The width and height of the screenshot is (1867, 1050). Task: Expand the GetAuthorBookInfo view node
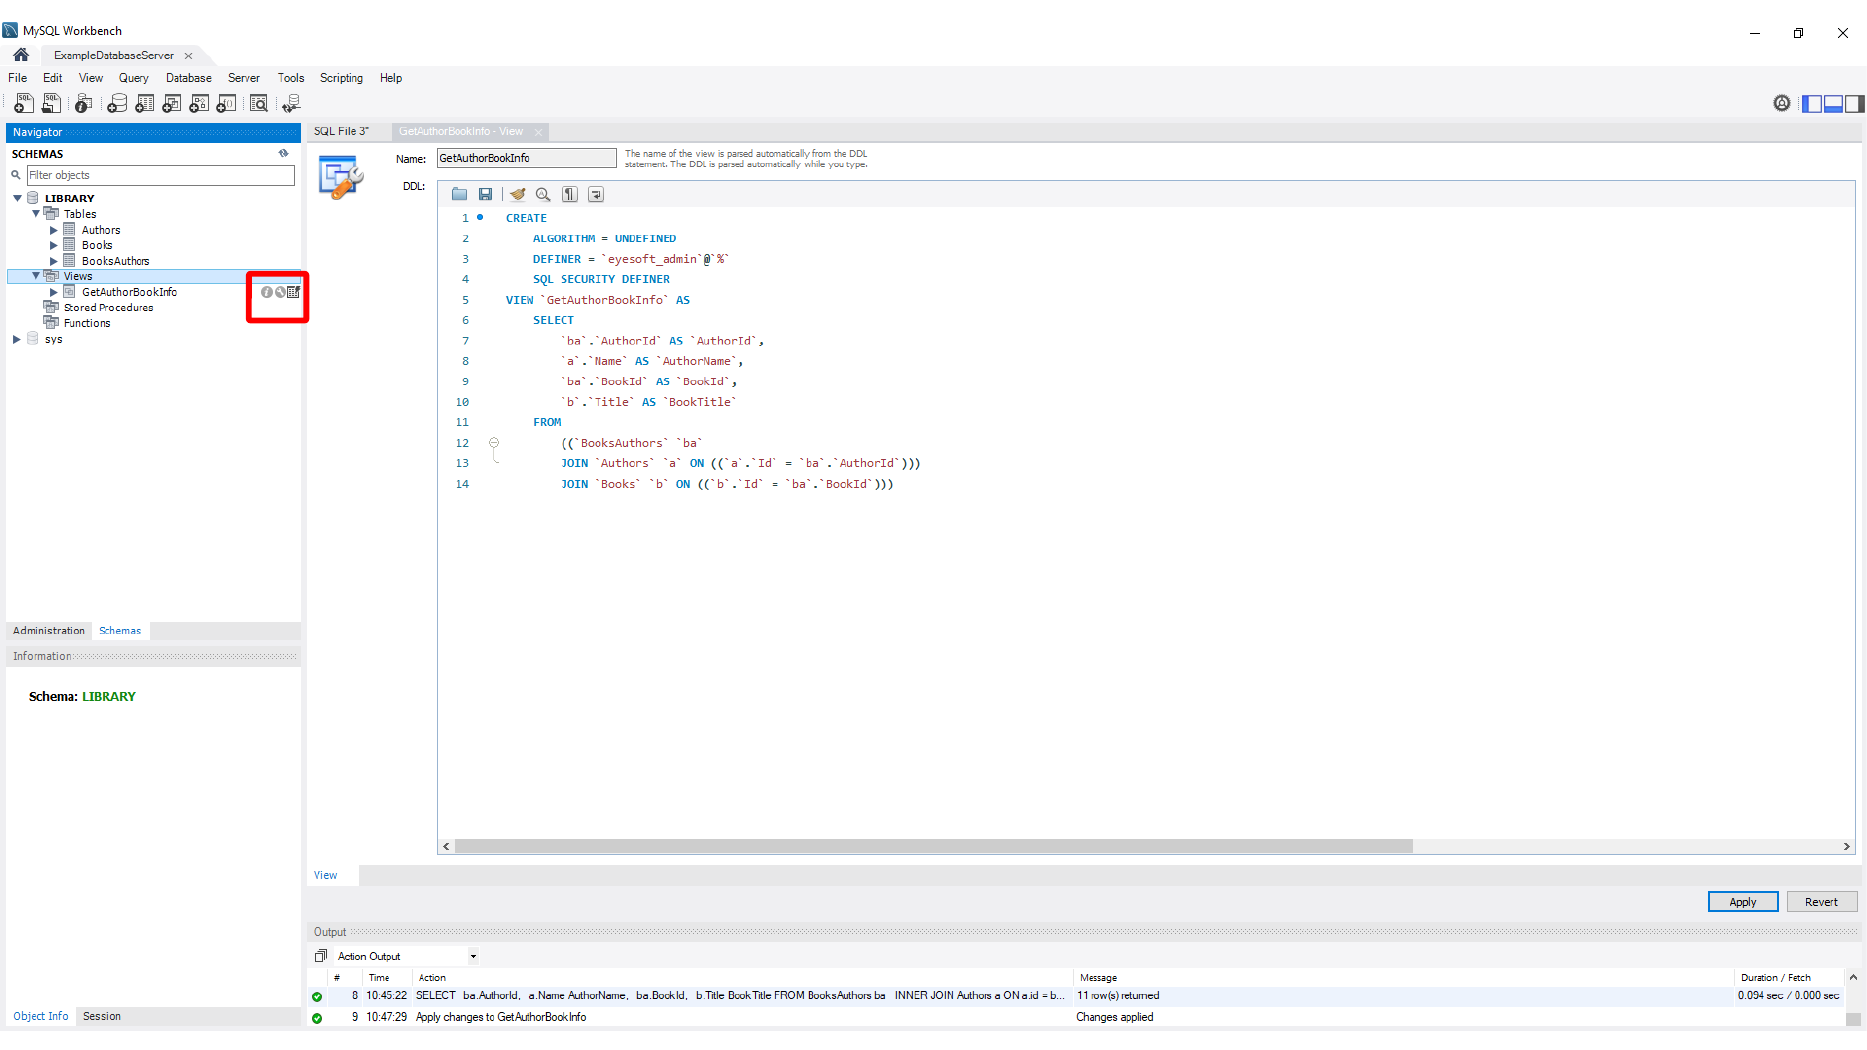(54, 292)
